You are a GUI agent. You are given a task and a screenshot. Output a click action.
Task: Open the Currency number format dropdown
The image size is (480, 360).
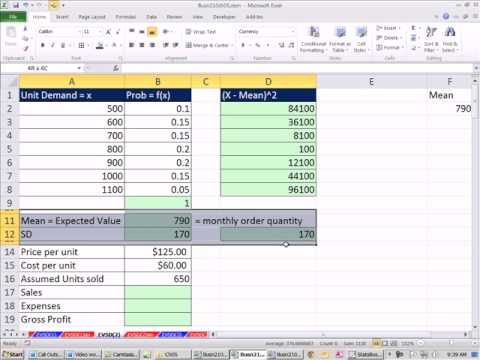pos(293,32)
